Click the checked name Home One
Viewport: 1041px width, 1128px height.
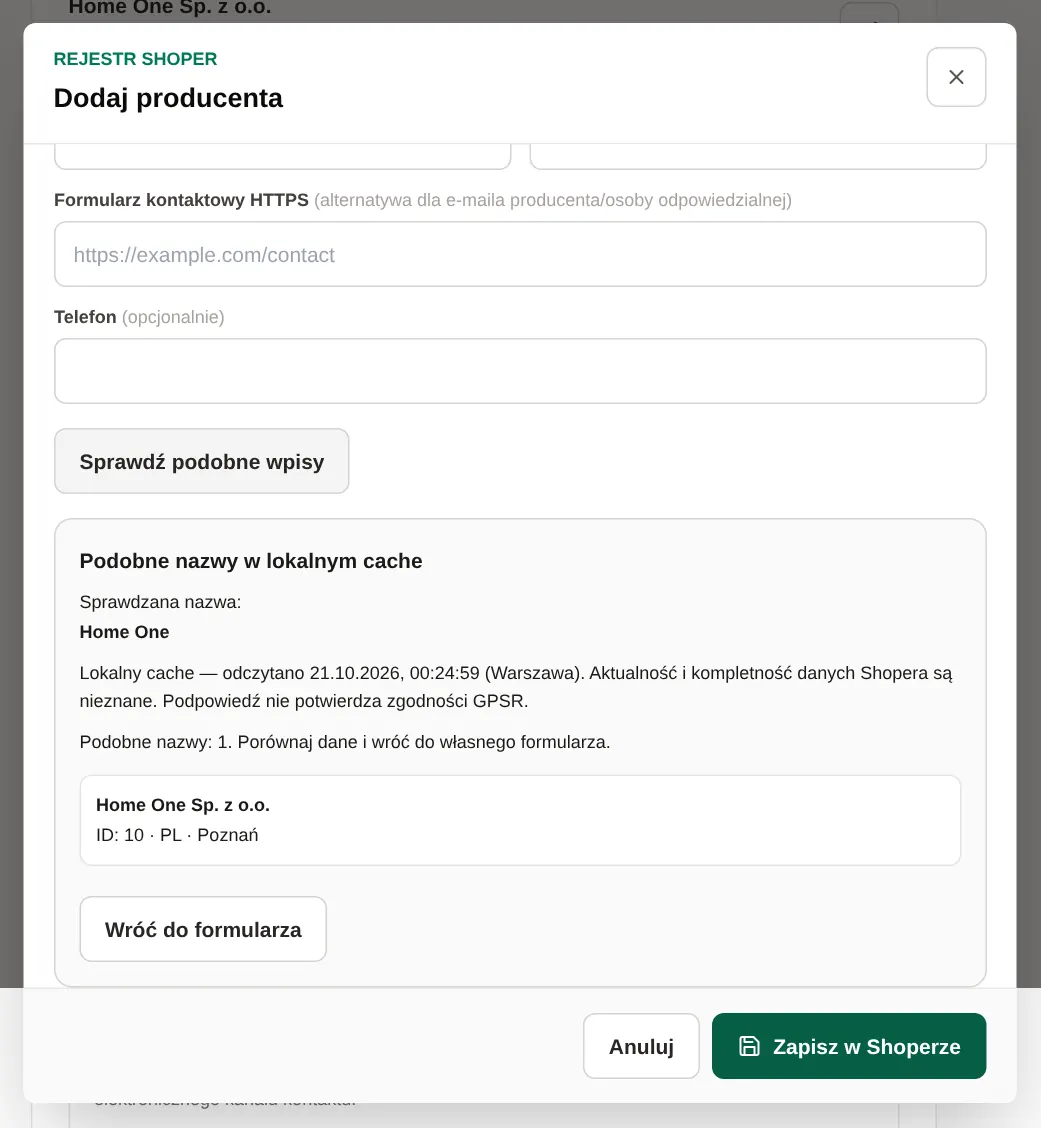tap(124, 632)
